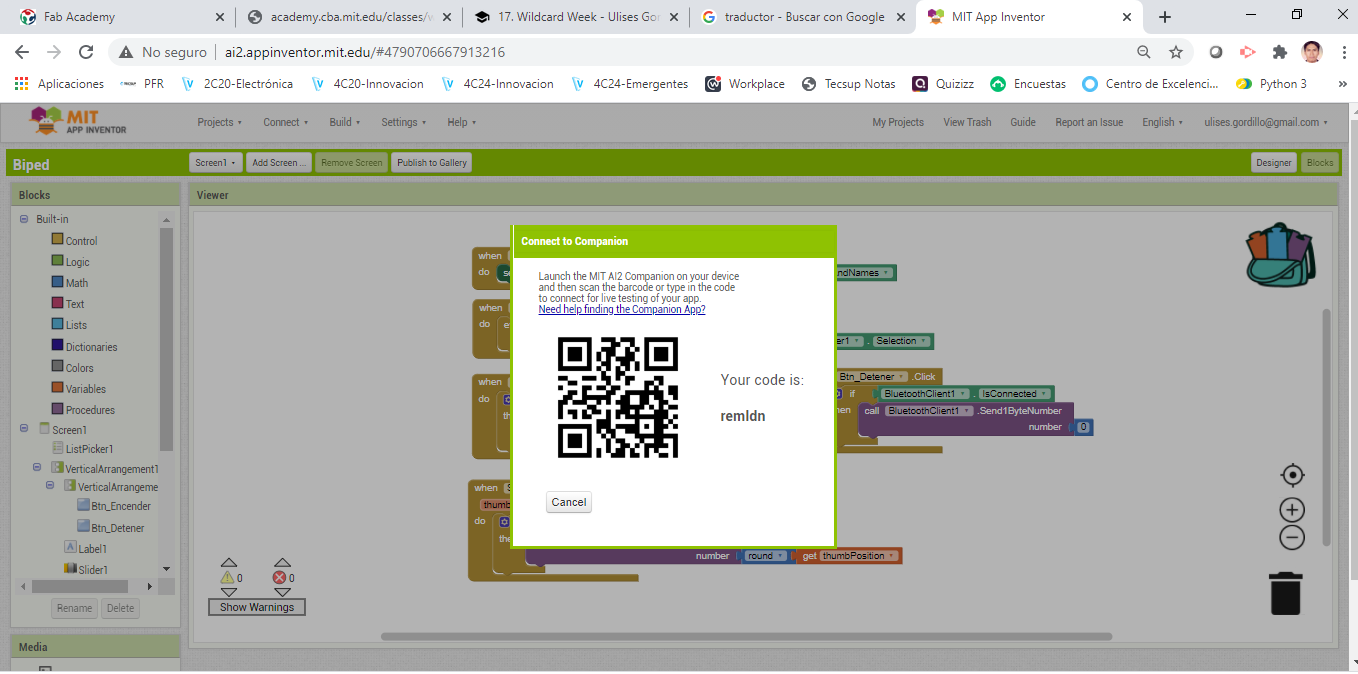Center workspace with the target icon
The height and width of the screenshot is (674, 1358).
1292,475
